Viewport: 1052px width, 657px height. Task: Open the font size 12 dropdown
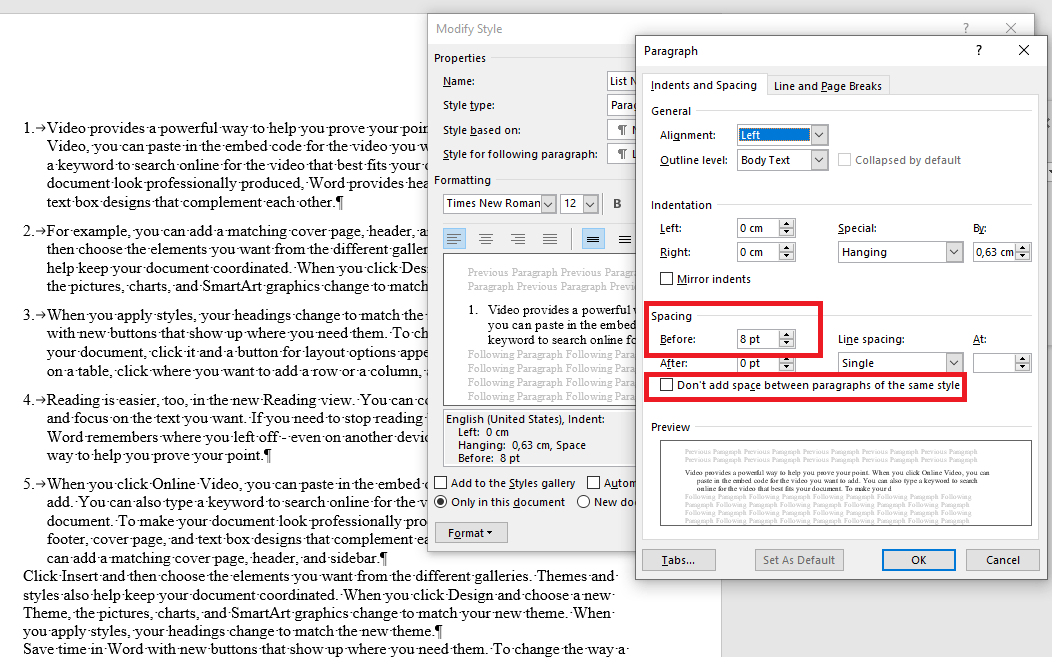pos(590,203)
